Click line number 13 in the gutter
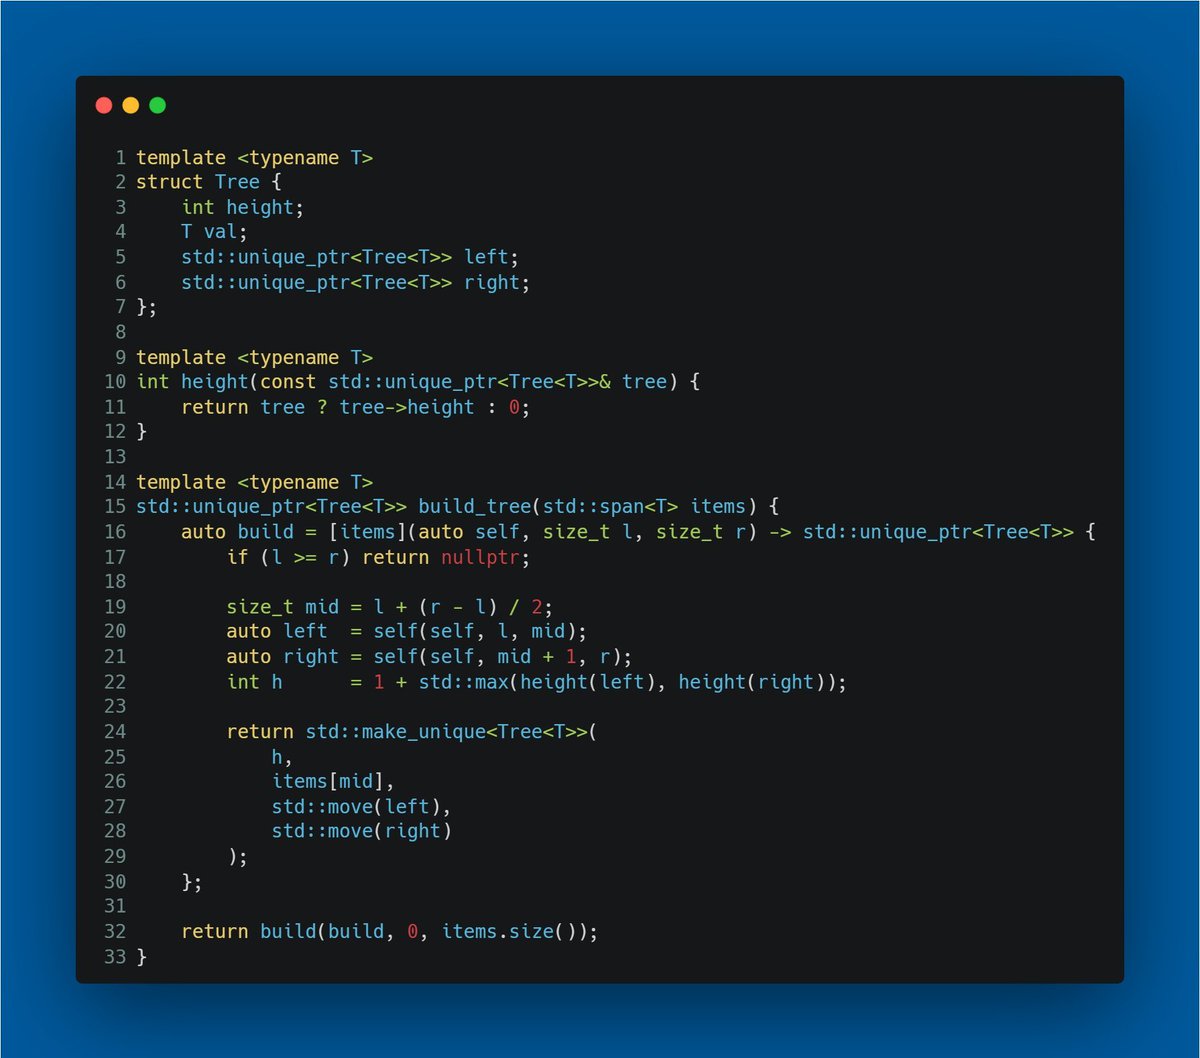1200x1058 pixels. pos(115,457)
